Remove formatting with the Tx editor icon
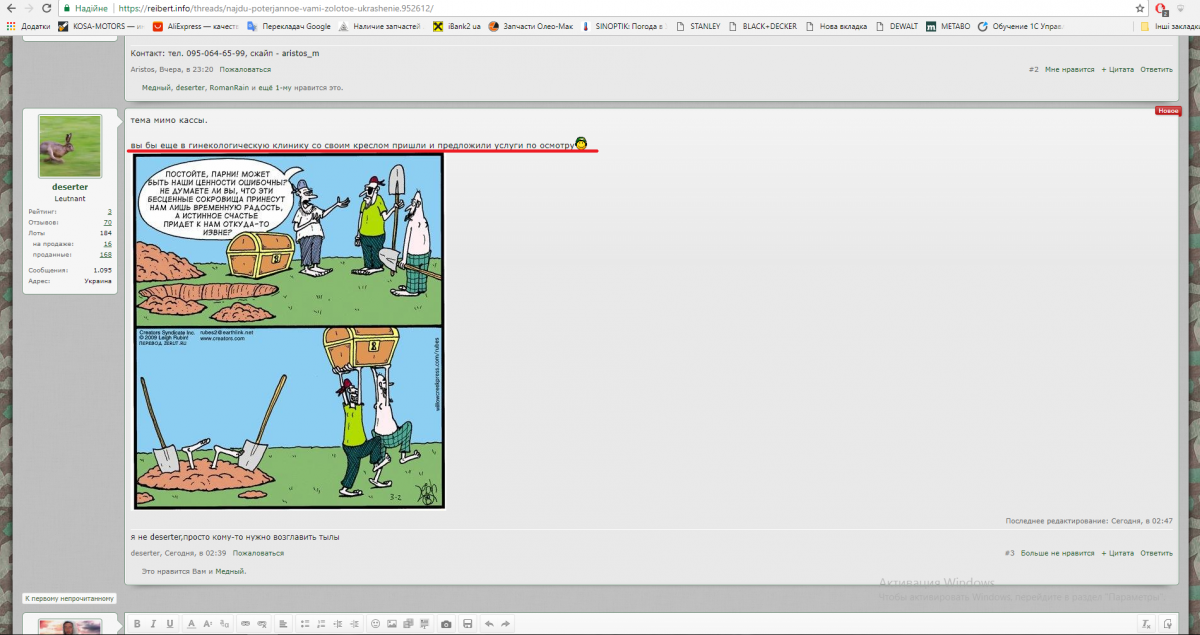The width and height of the screenshot is (1200, 635). (x=1147, y=624)
